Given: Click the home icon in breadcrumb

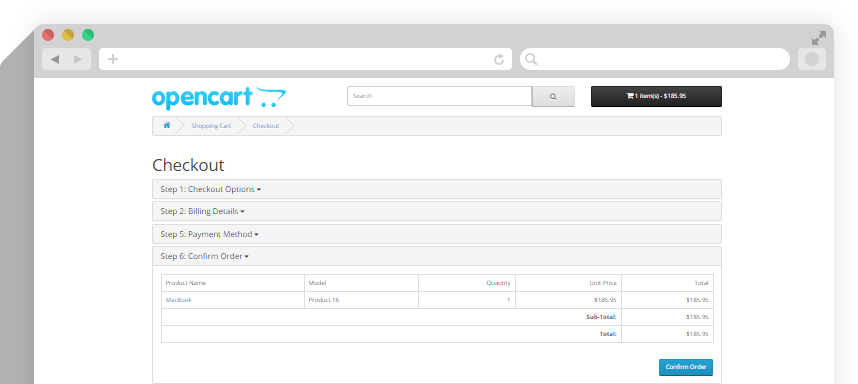Looking at the screenshot, I should [166, 125].
